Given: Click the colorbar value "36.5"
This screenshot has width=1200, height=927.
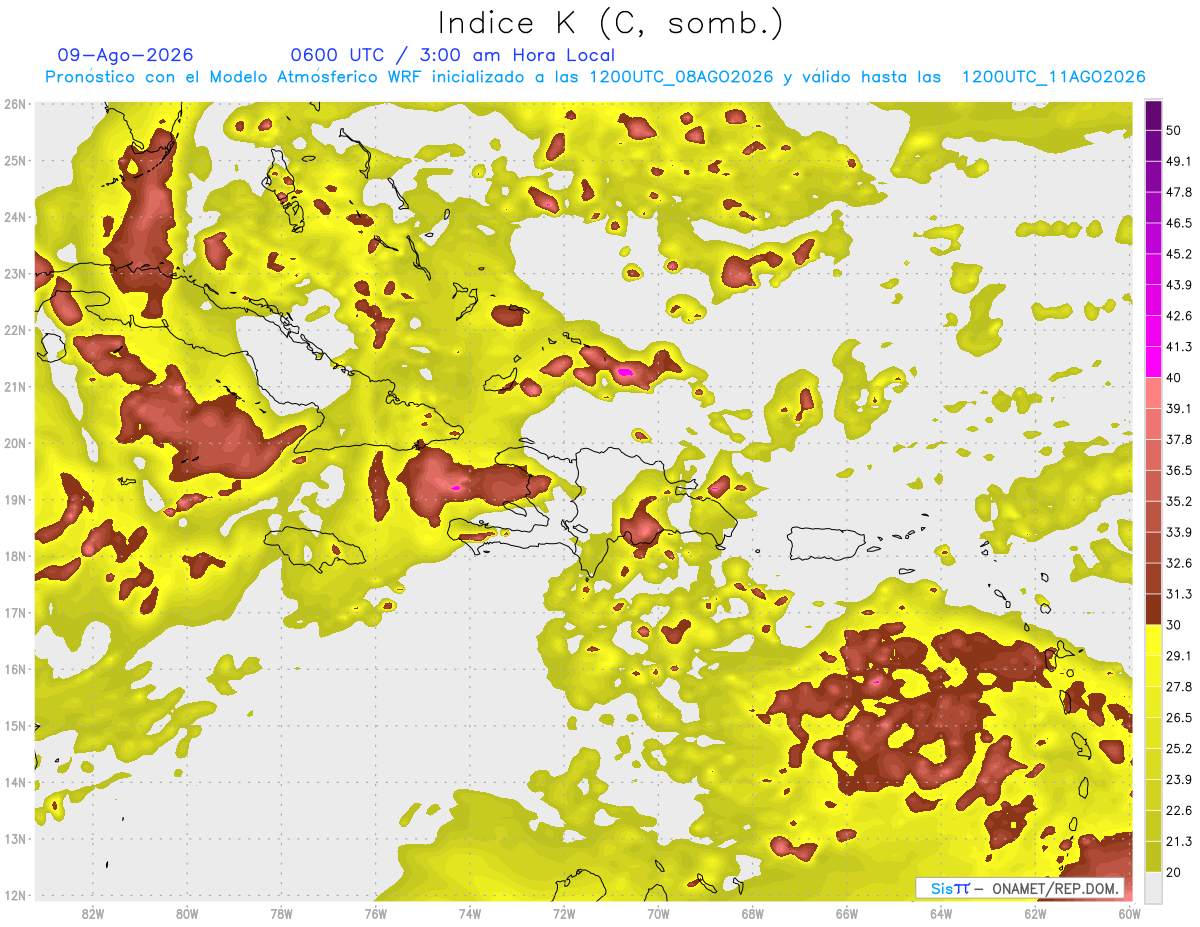Looking at the screenshot, I should 1179,470.
